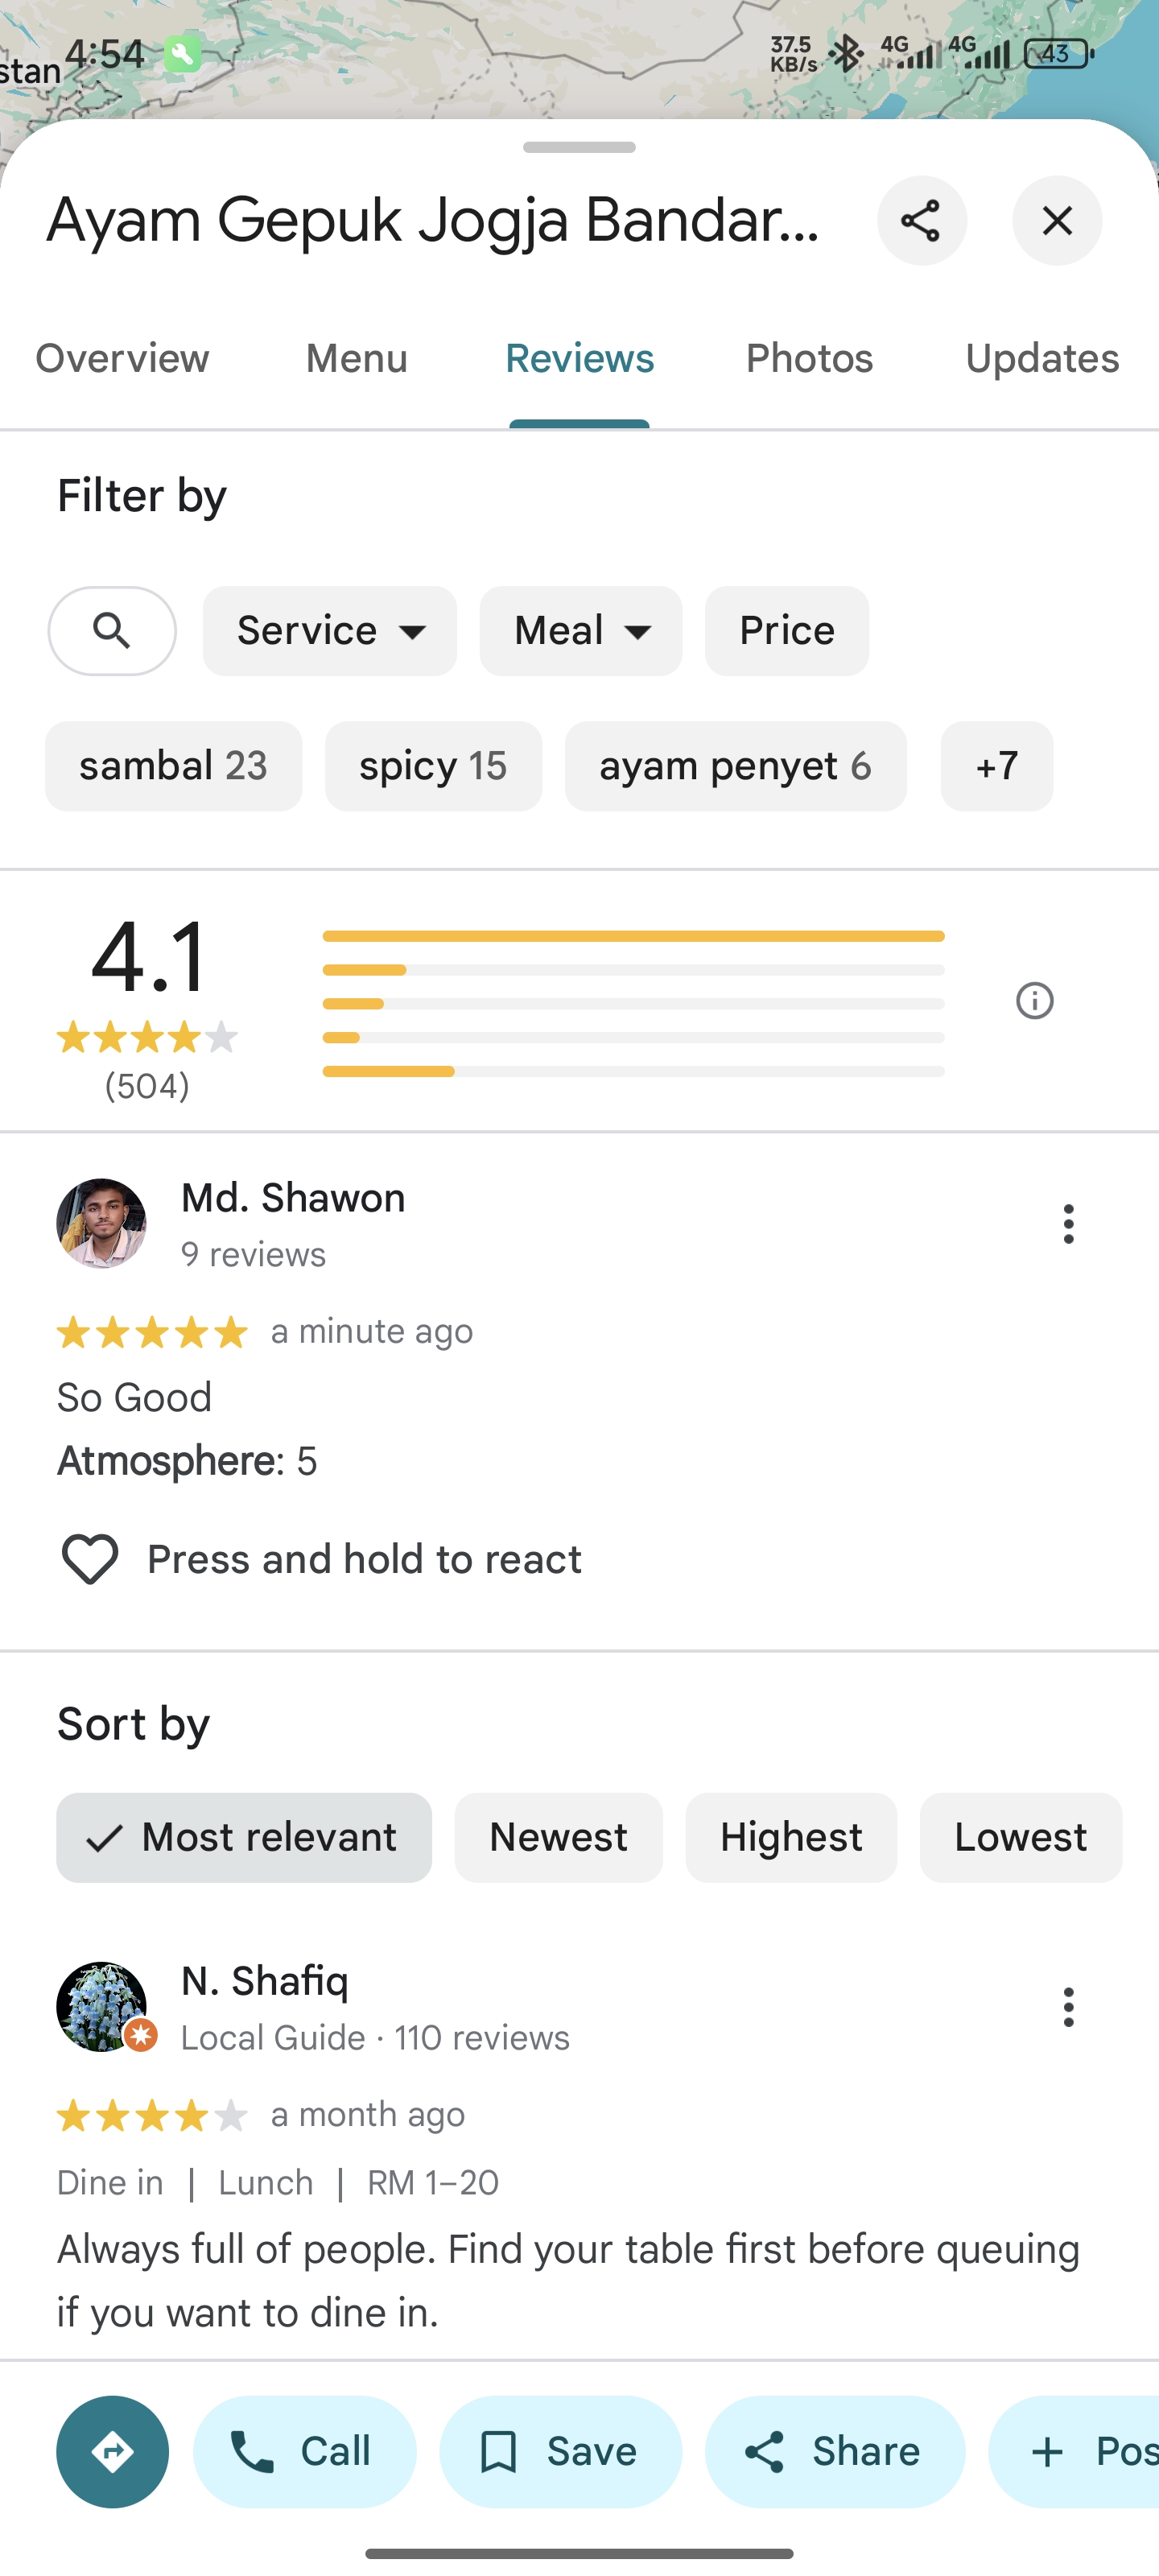Expand the Meal filter dropdown
Image resolution: width=1159 pixels, height=2576 pixels.
pyautogui.click(x=580, y=631)
